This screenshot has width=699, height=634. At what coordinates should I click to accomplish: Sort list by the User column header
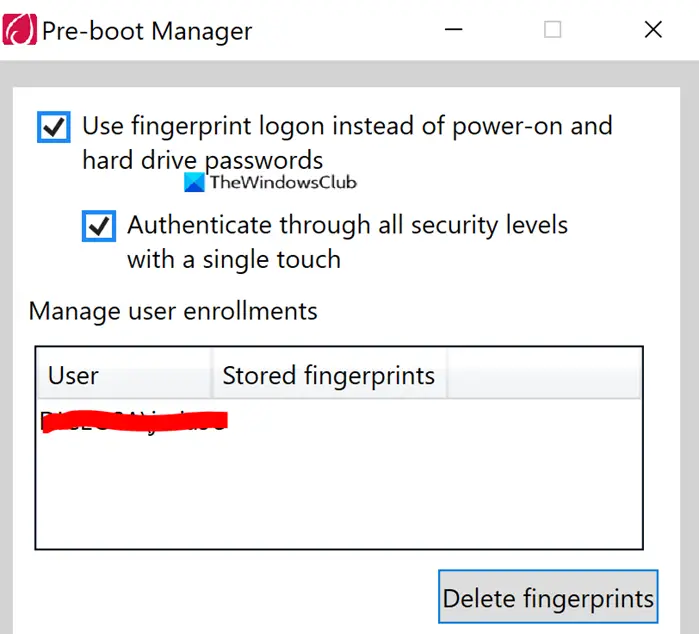point(123,375)
